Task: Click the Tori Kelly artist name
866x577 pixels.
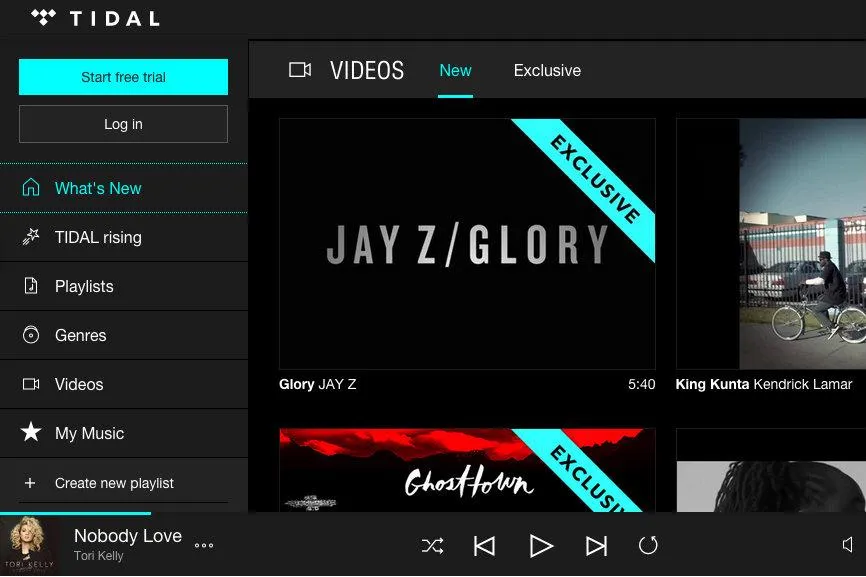Action: pos(99,555)
